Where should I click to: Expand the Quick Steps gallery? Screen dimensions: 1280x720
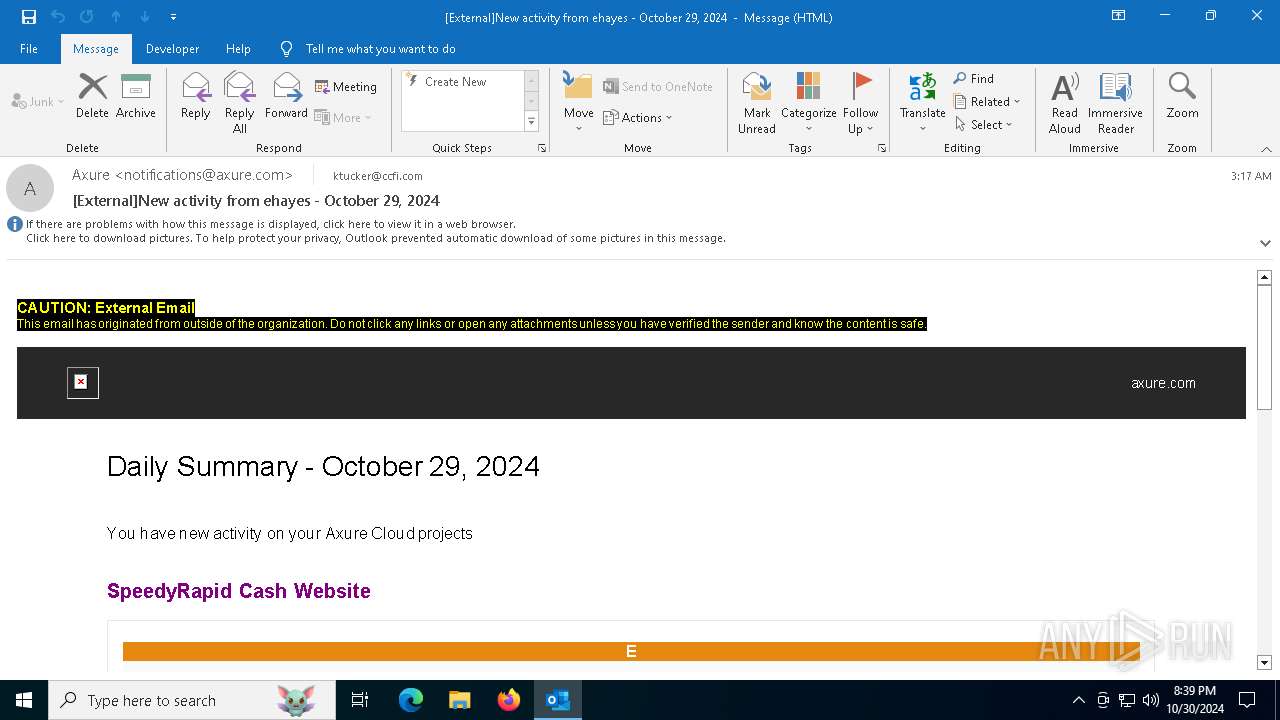tap(532, 121)
